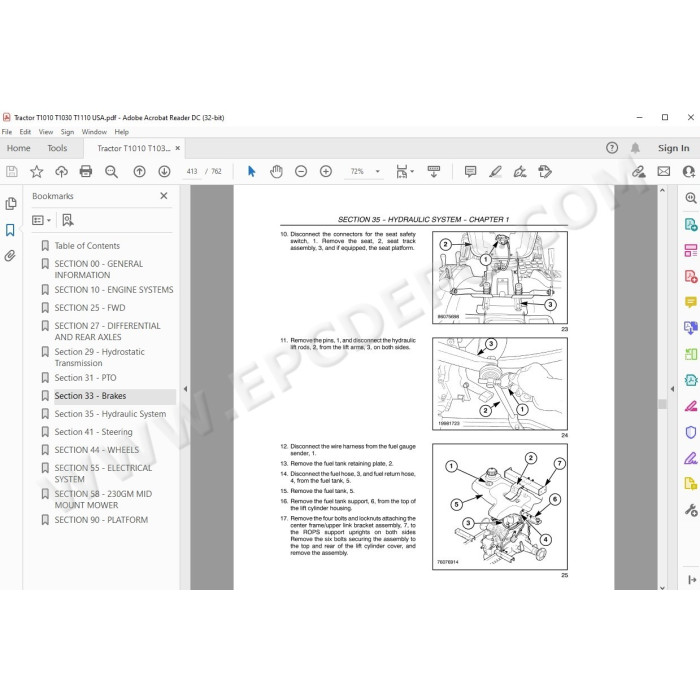Viewport: 700px width, 700px height.
Task: Zoom out with the minus button
Action: point(301,171)
